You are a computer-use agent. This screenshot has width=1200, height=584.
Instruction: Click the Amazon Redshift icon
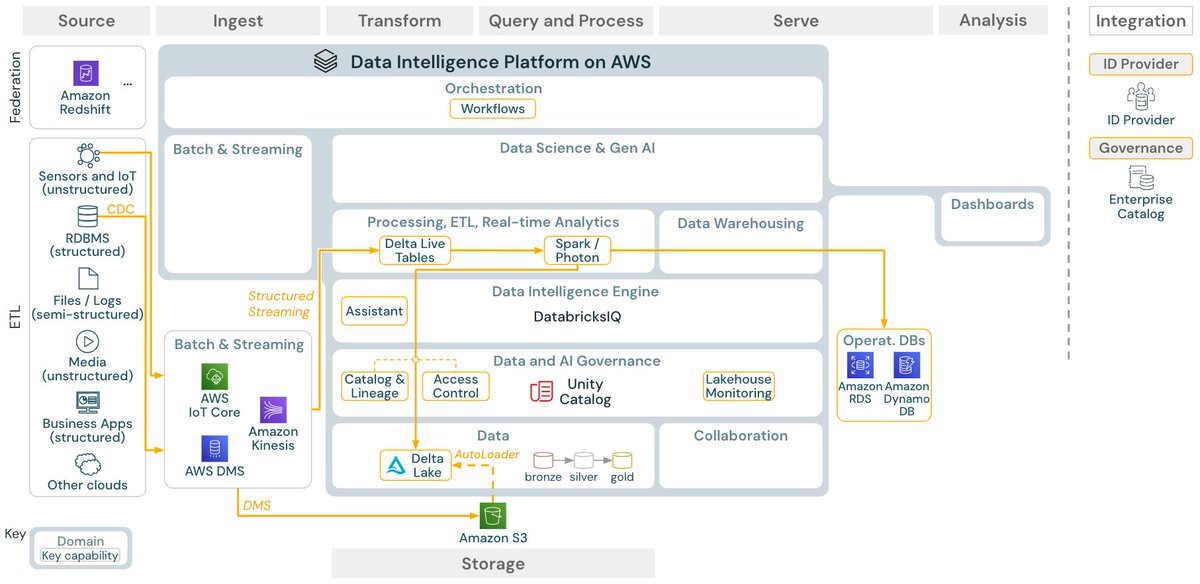tap(86, 74)
